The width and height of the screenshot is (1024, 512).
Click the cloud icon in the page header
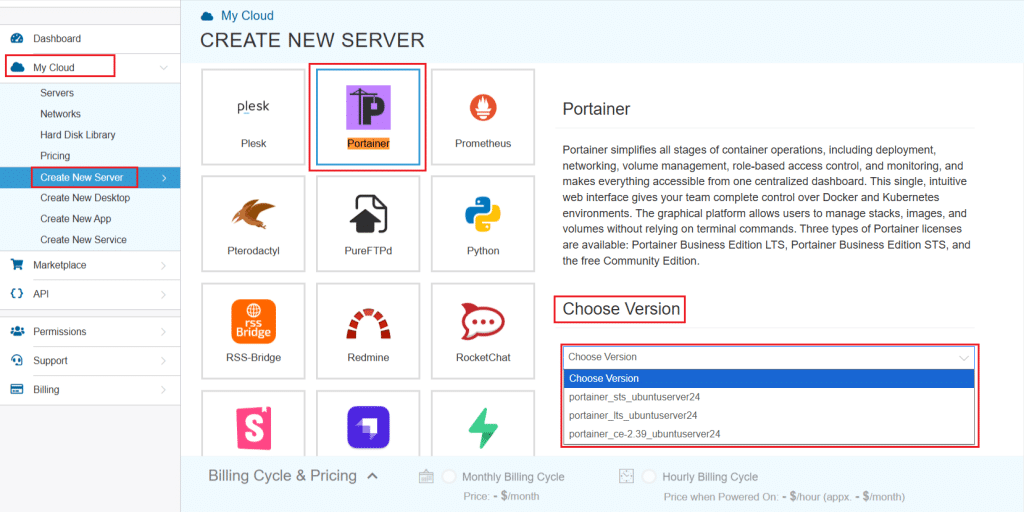(x=207, y=16)
